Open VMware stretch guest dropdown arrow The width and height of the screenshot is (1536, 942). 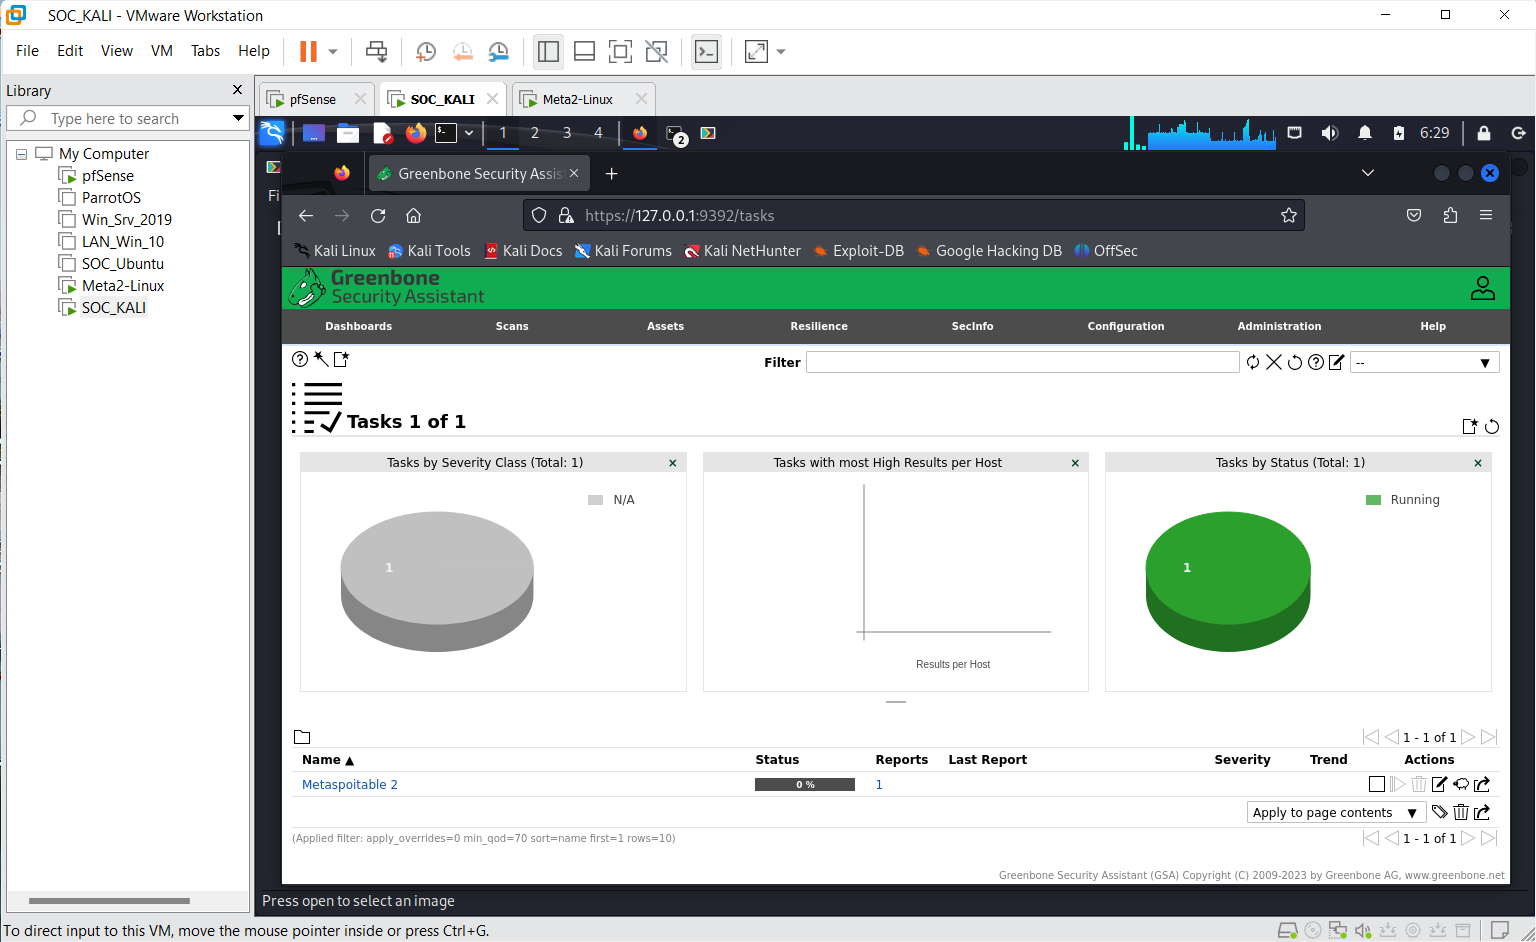click(x=781, y=51)
